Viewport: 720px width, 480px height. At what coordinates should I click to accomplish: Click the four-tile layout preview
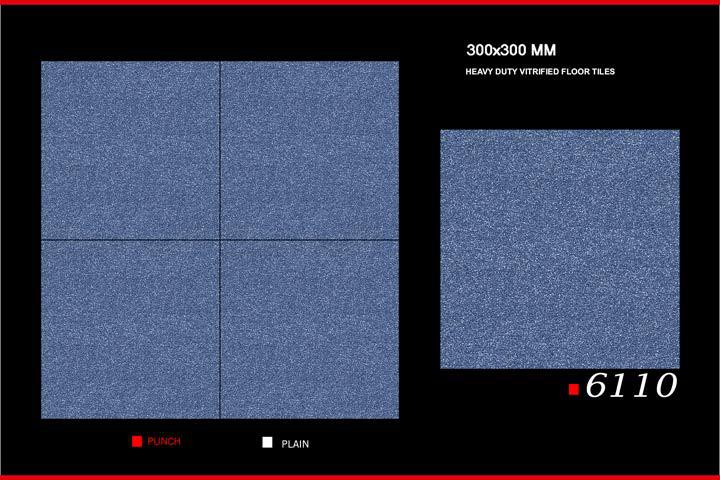coord(220,240)
